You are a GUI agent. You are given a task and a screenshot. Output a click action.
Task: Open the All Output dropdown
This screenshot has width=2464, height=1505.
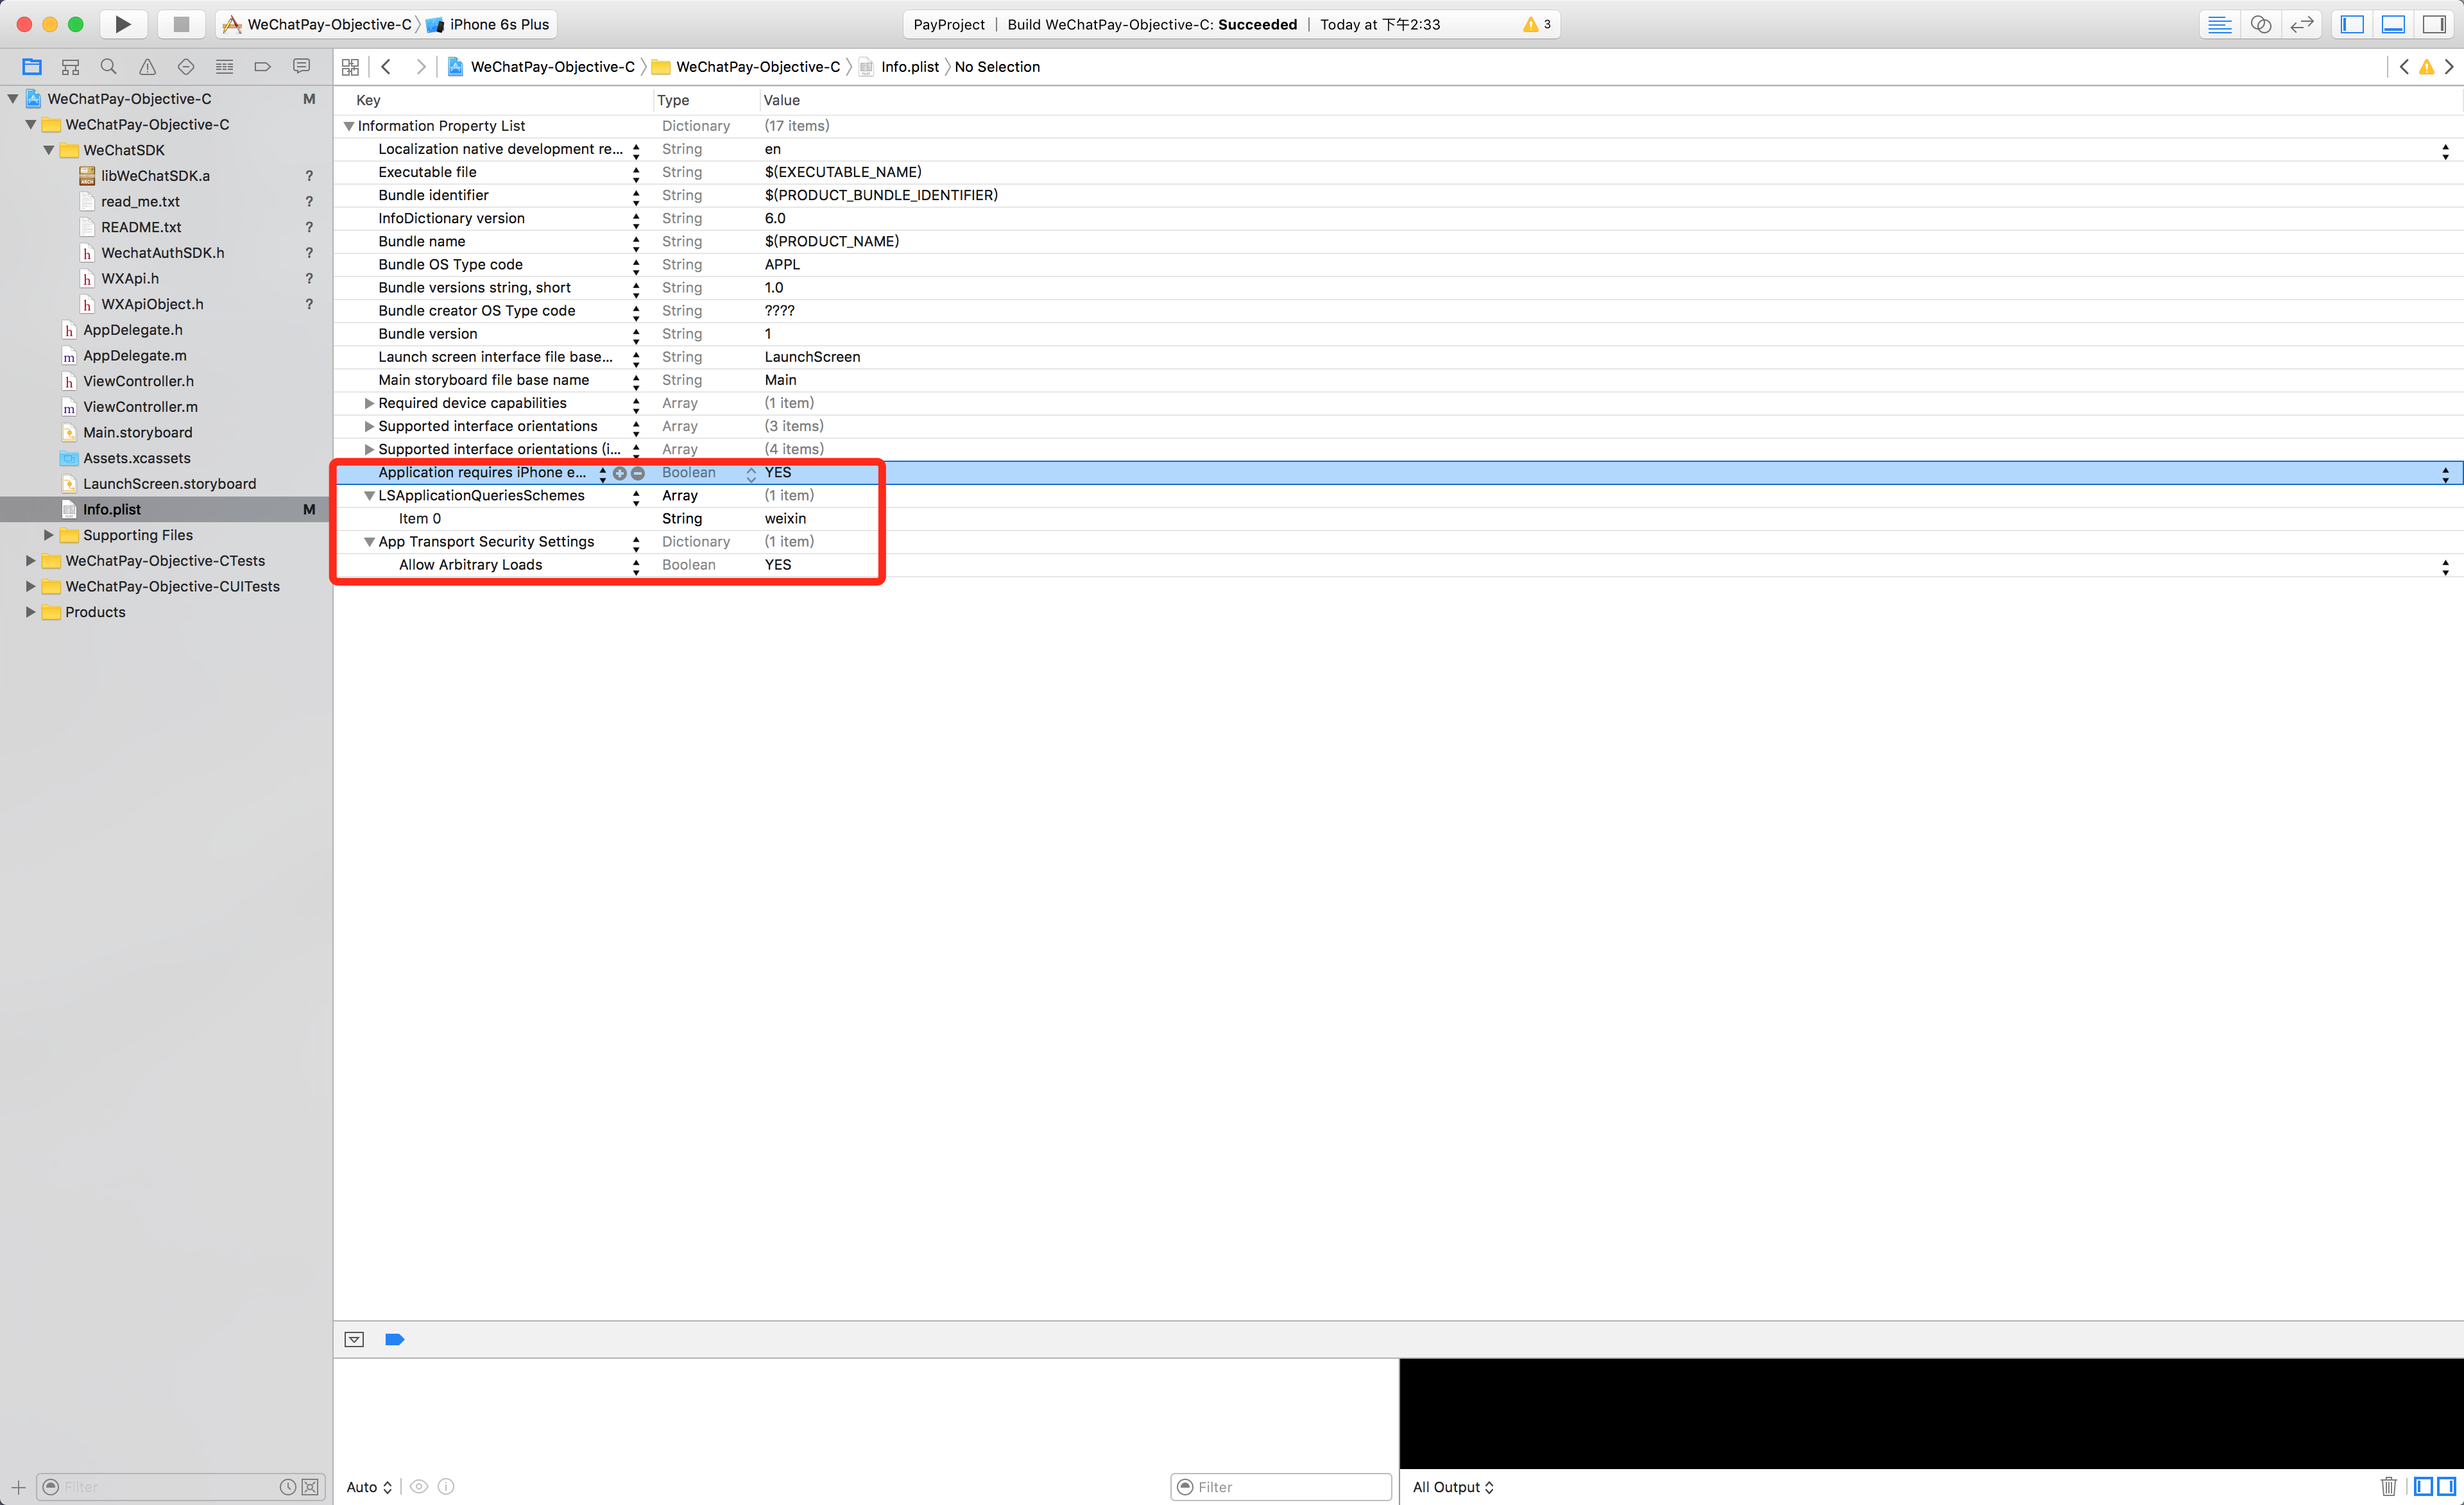coord(1452,1487)
